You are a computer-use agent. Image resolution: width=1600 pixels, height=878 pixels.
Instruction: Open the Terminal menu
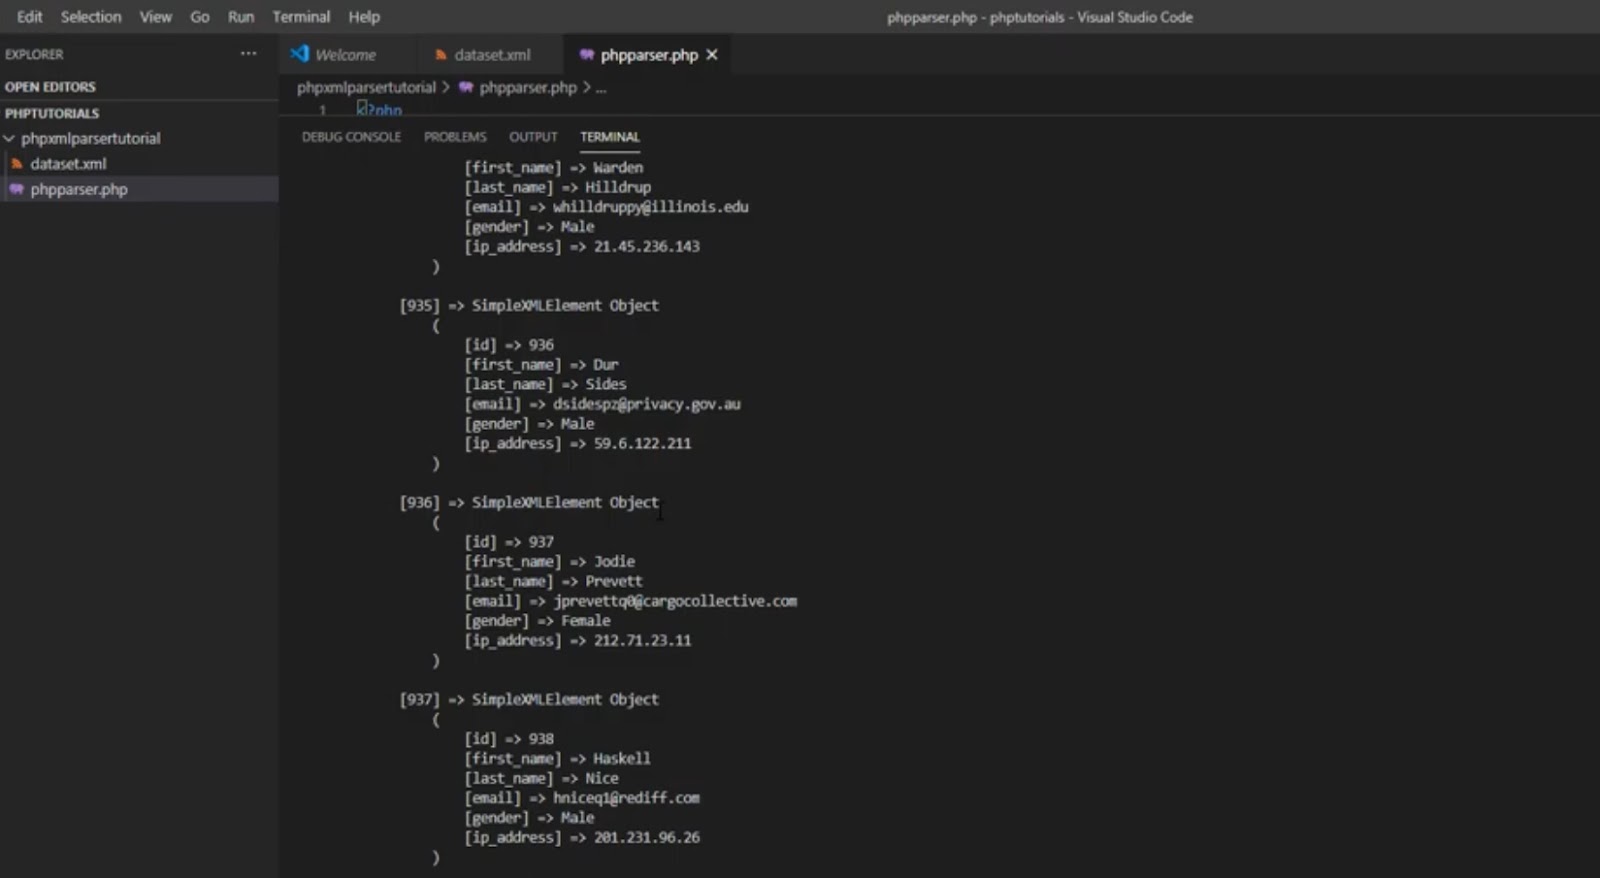tap(301, 17)
